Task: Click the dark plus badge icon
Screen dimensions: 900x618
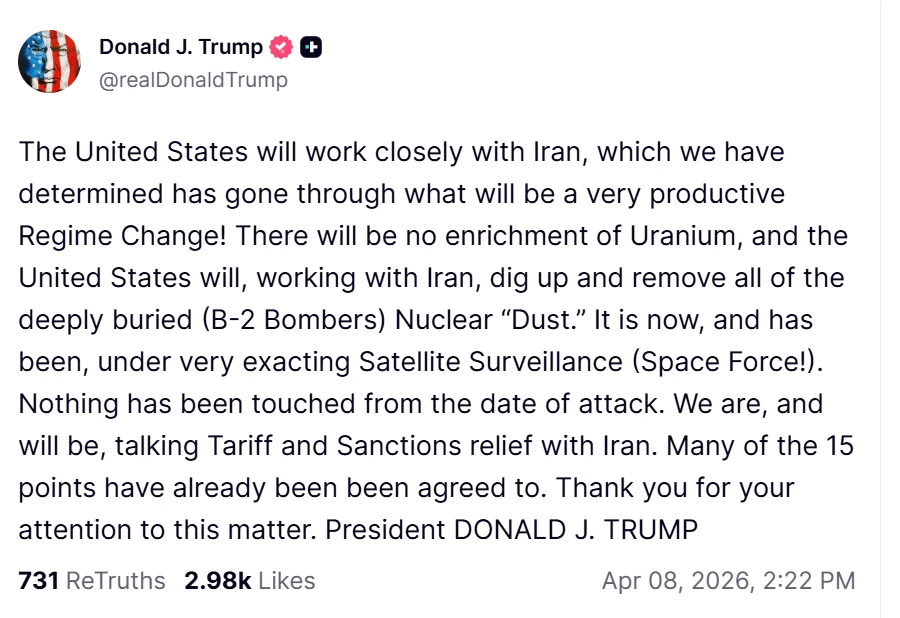Action: pos(311,47)
